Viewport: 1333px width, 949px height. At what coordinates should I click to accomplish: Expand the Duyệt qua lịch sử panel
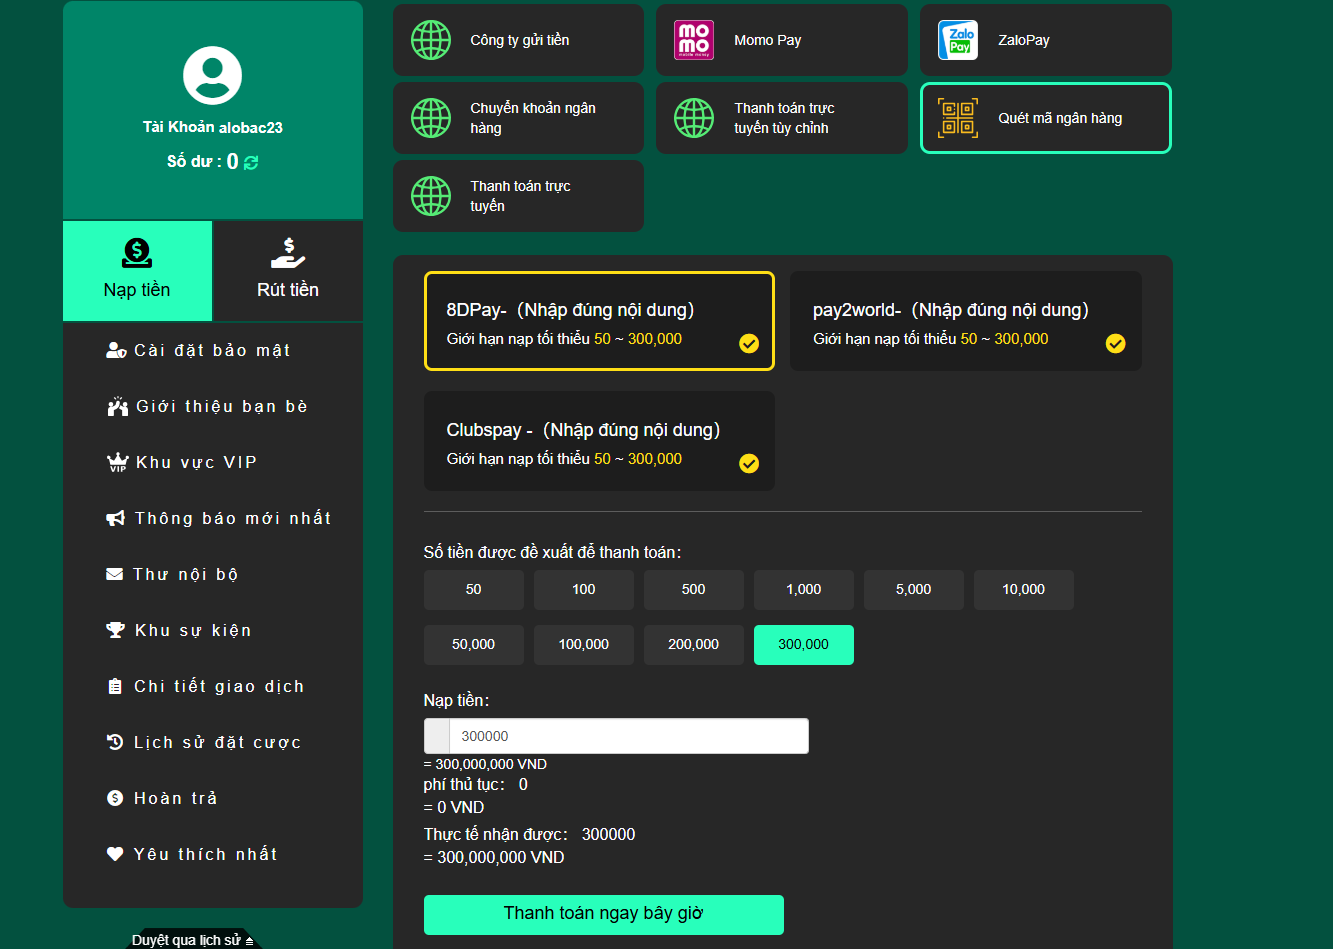tap(195, 940)
